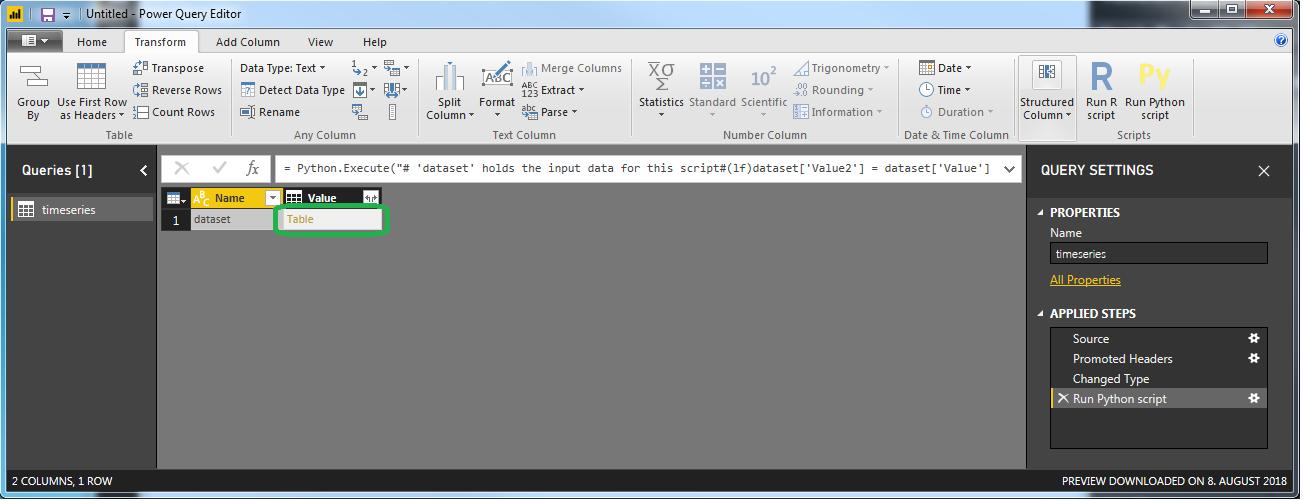Close the Query Settings pane
The height and width of the screenshot is (501, 1303).
pyautogui.click(x=1264, y=171)
